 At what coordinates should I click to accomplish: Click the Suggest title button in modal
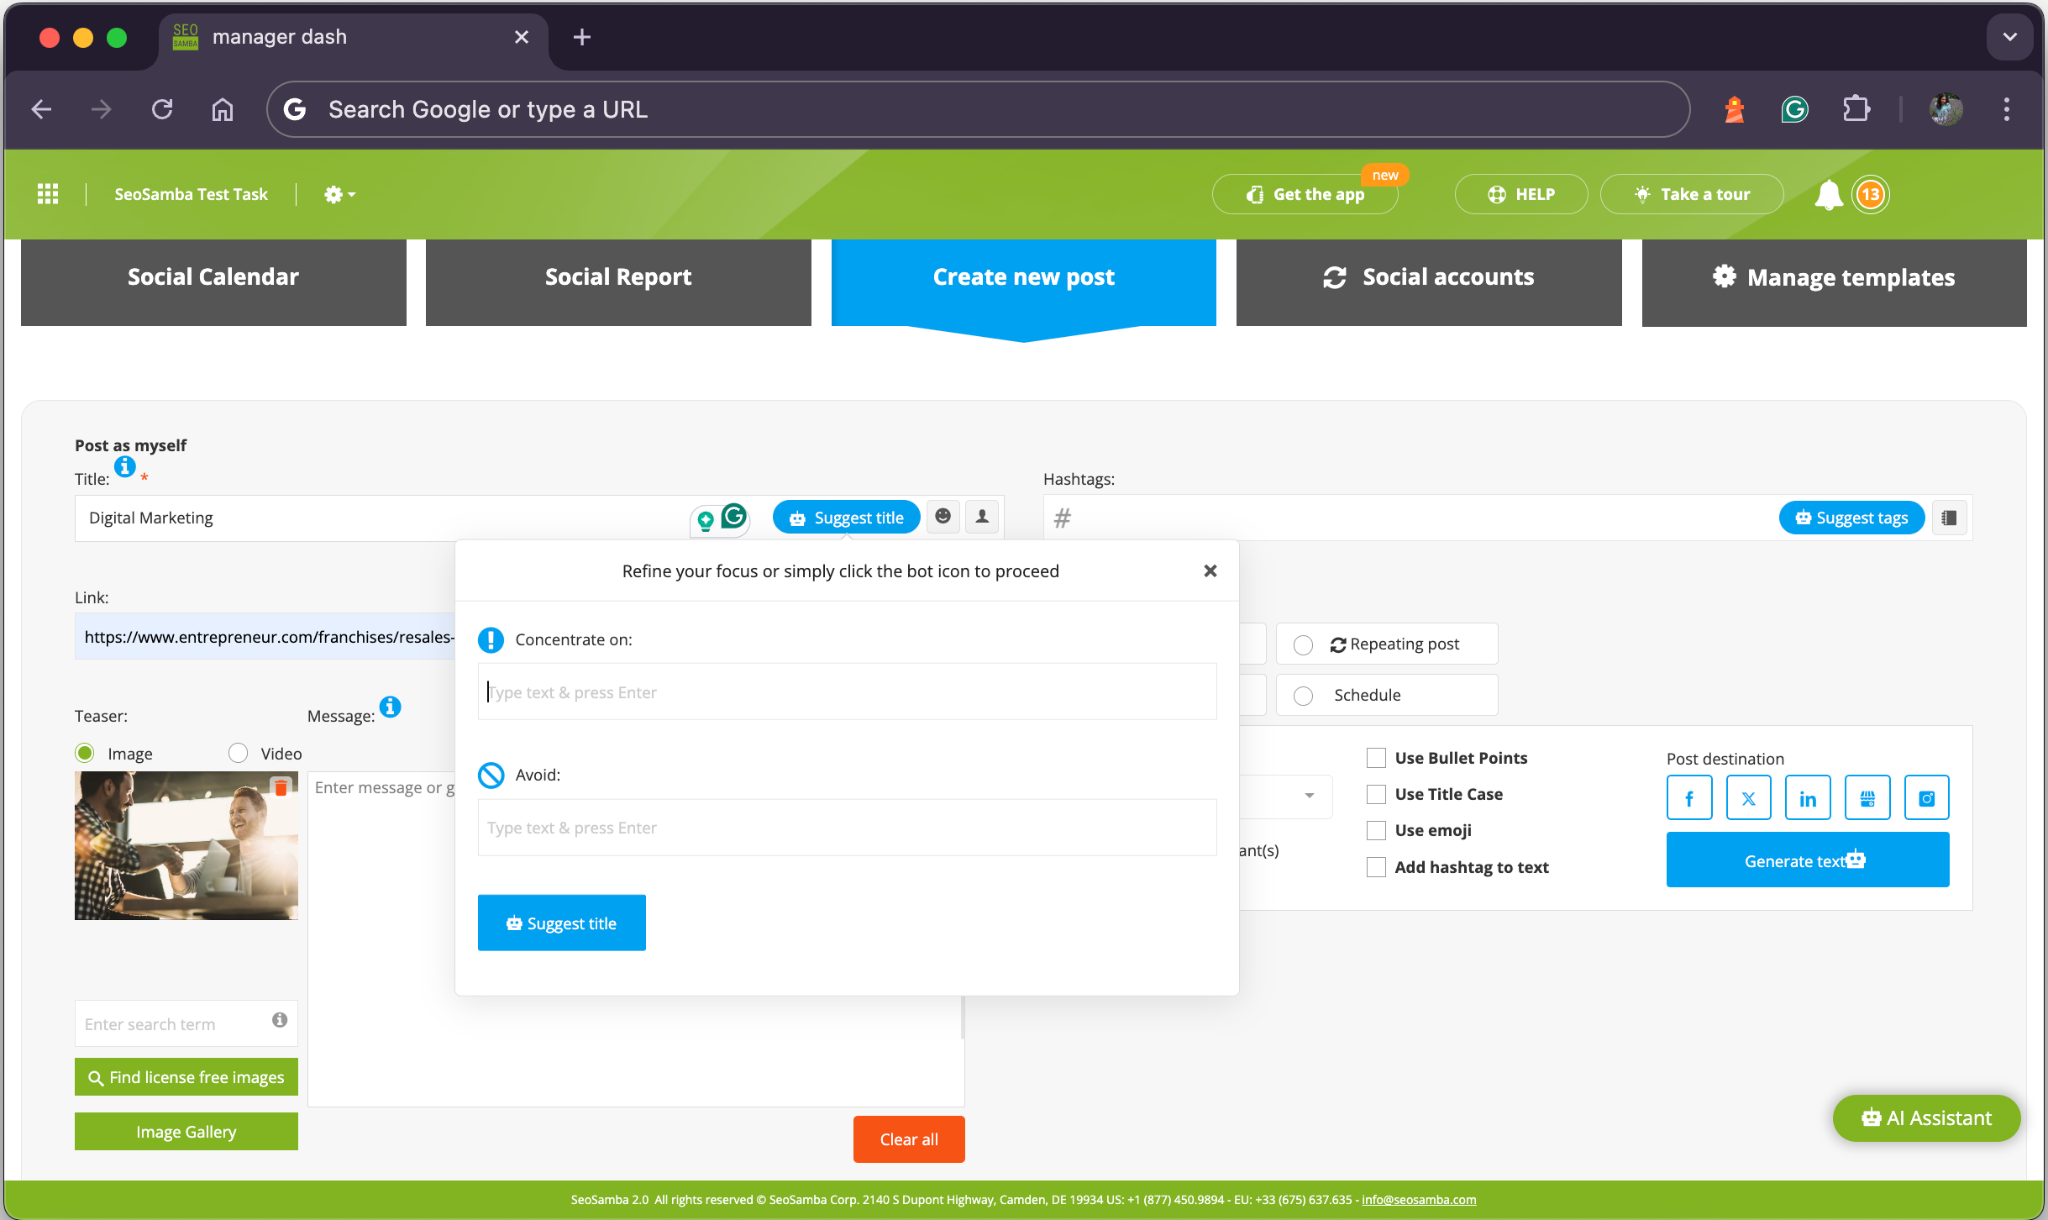click(x=561, y=922)
